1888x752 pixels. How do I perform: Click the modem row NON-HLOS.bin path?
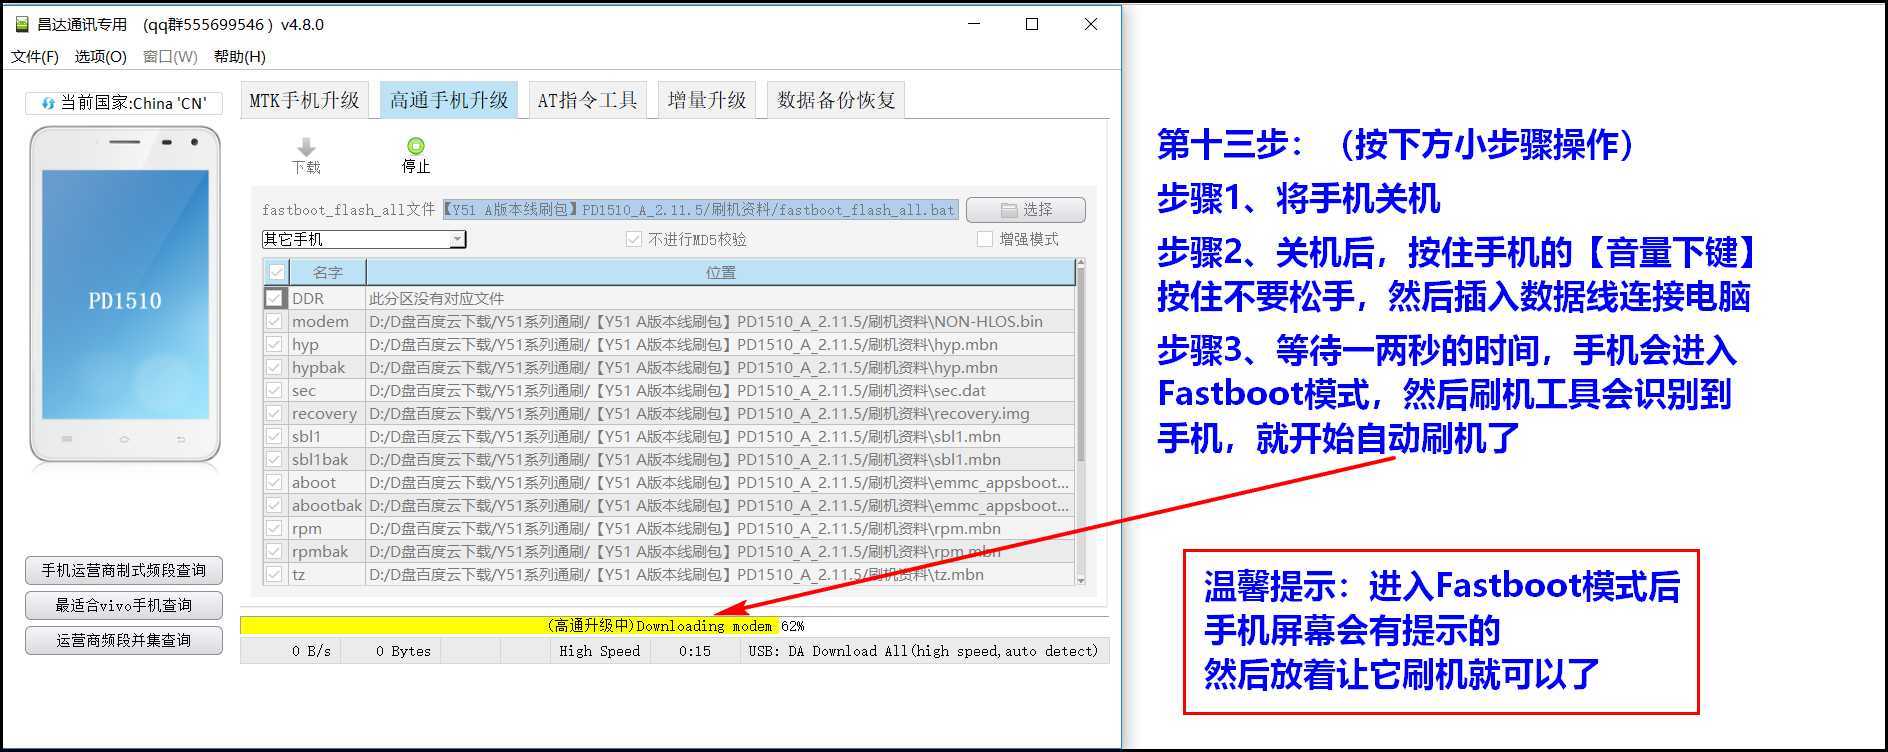(x=706, y=321)
